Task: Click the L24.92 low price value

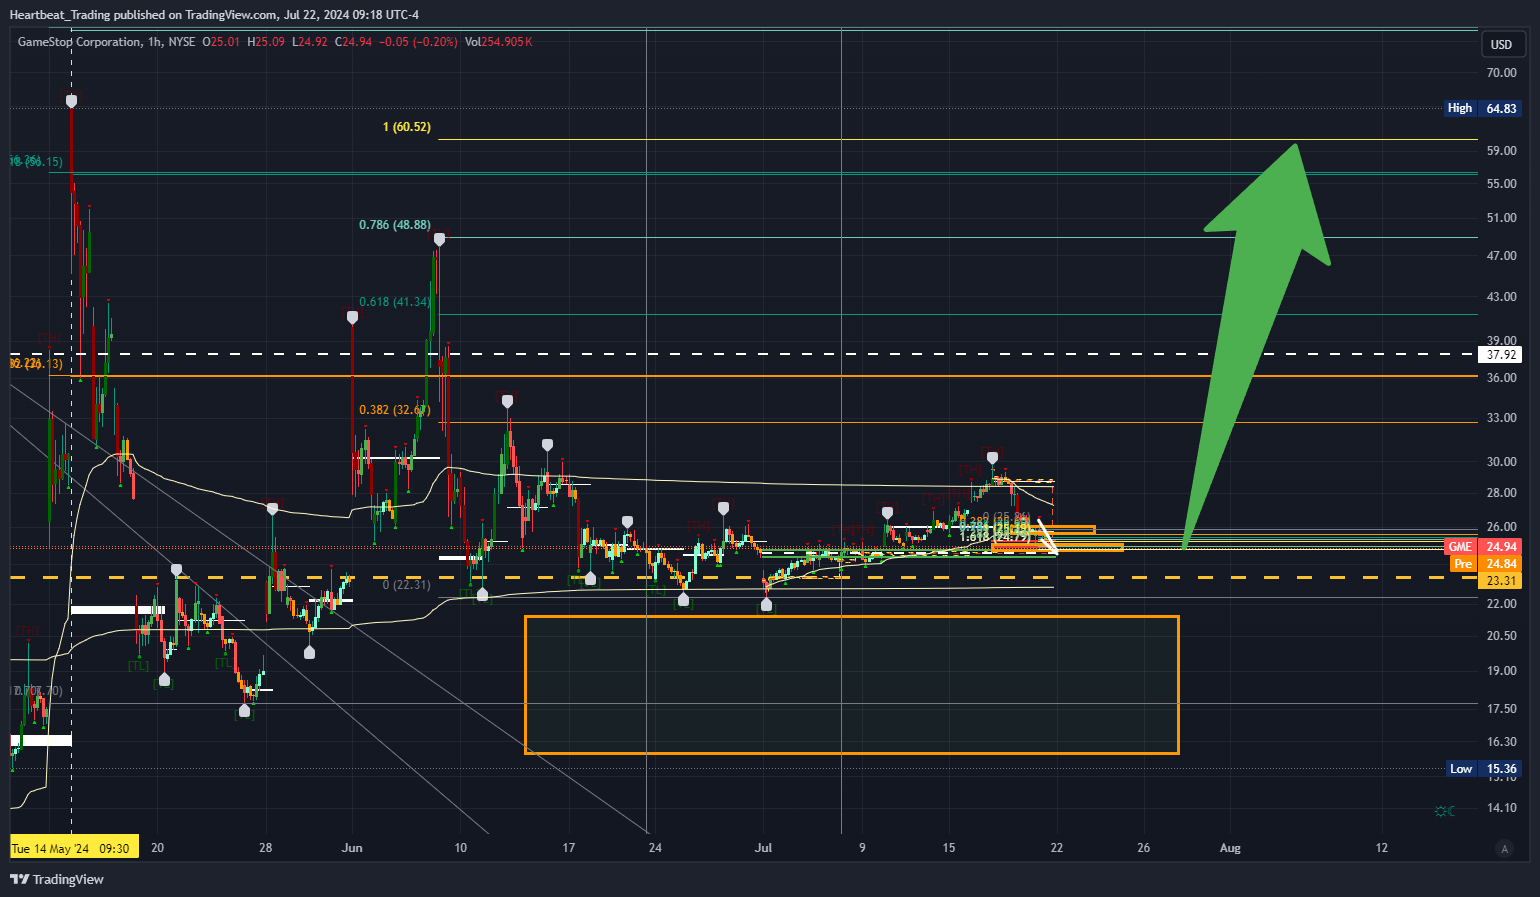Action: tap(309, 42)
